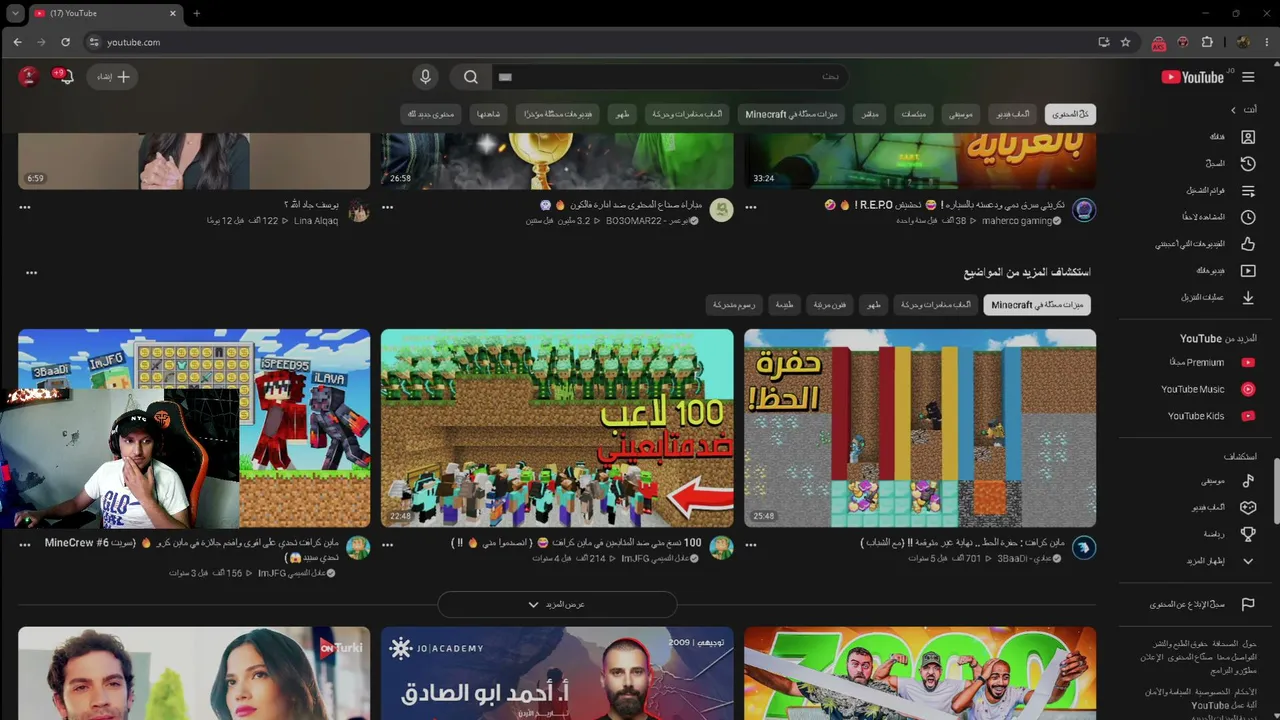Select the شاهدتها (Watched) filter chip
This screenshot has width=1280, height=720.
tap(488, 114)
